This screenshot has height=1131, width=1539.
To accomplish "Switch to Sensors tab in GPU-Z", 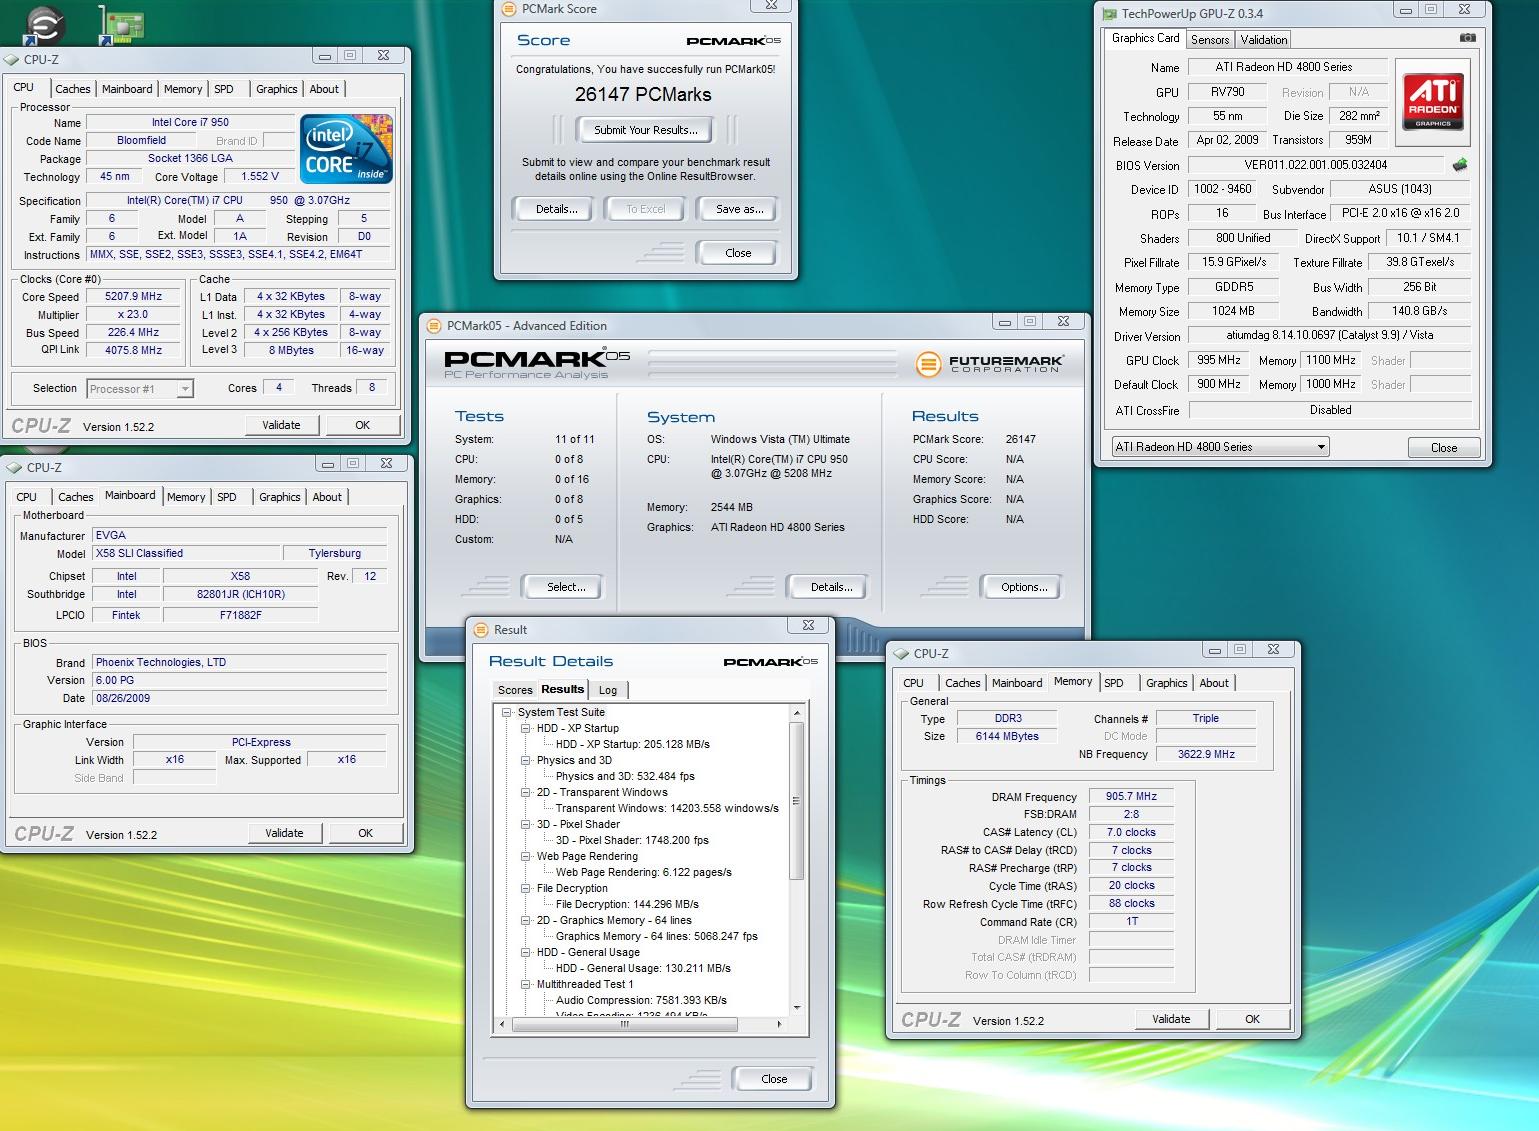I will pyautogui.click(x=1210, y=40).
